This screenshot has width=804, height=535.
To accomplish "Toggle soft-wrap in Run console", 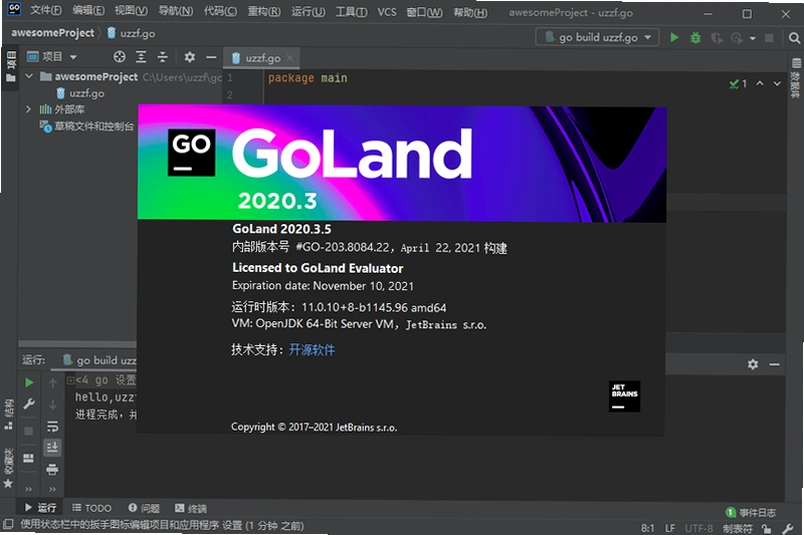I will point(52,426).
